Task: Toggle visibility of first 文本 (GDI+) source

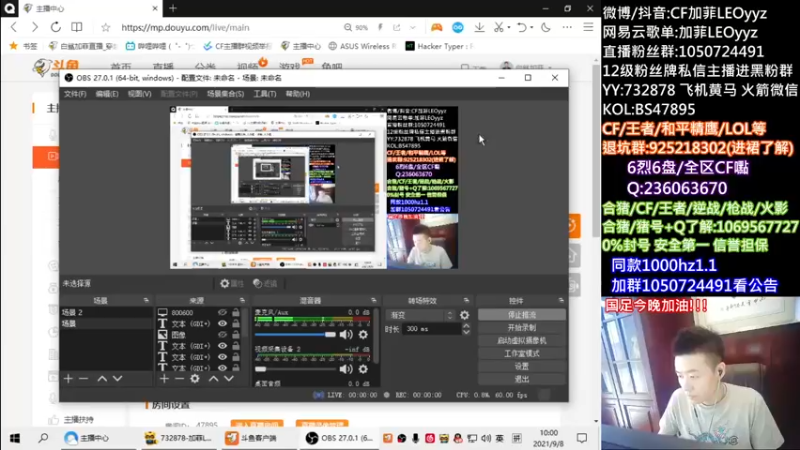Action: [x=222, y=323]
